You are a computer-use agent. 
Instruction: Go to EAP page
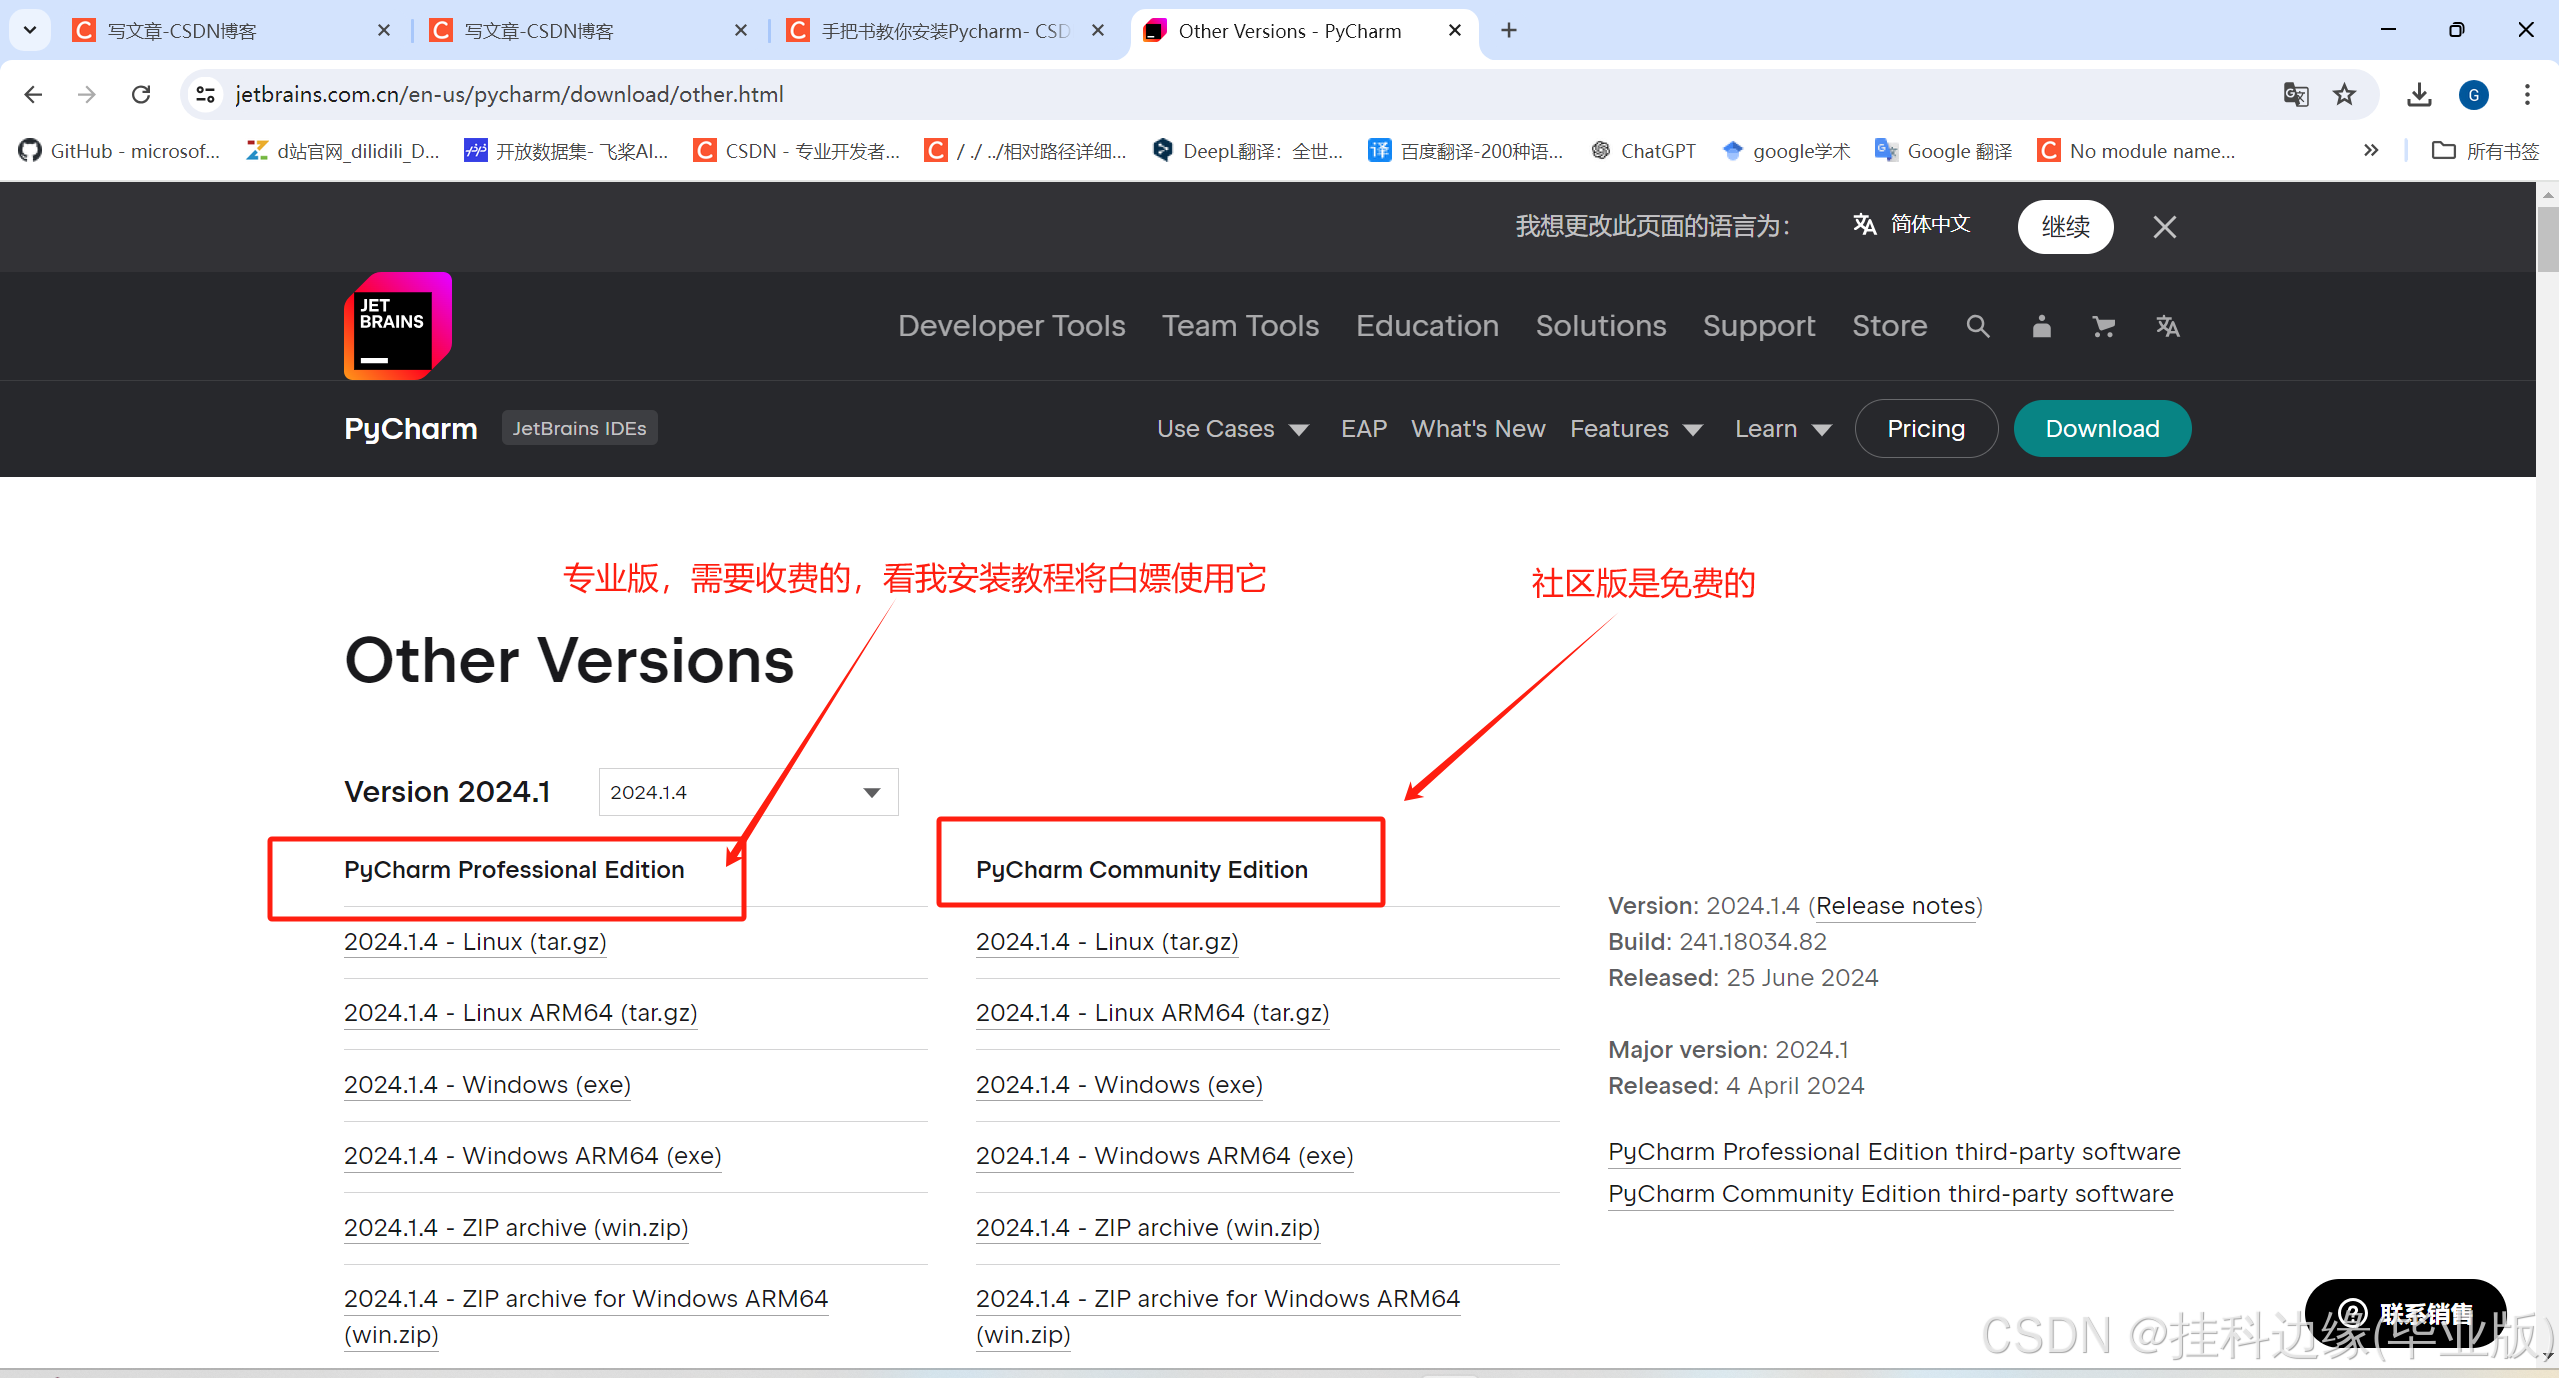(1363, 429)
